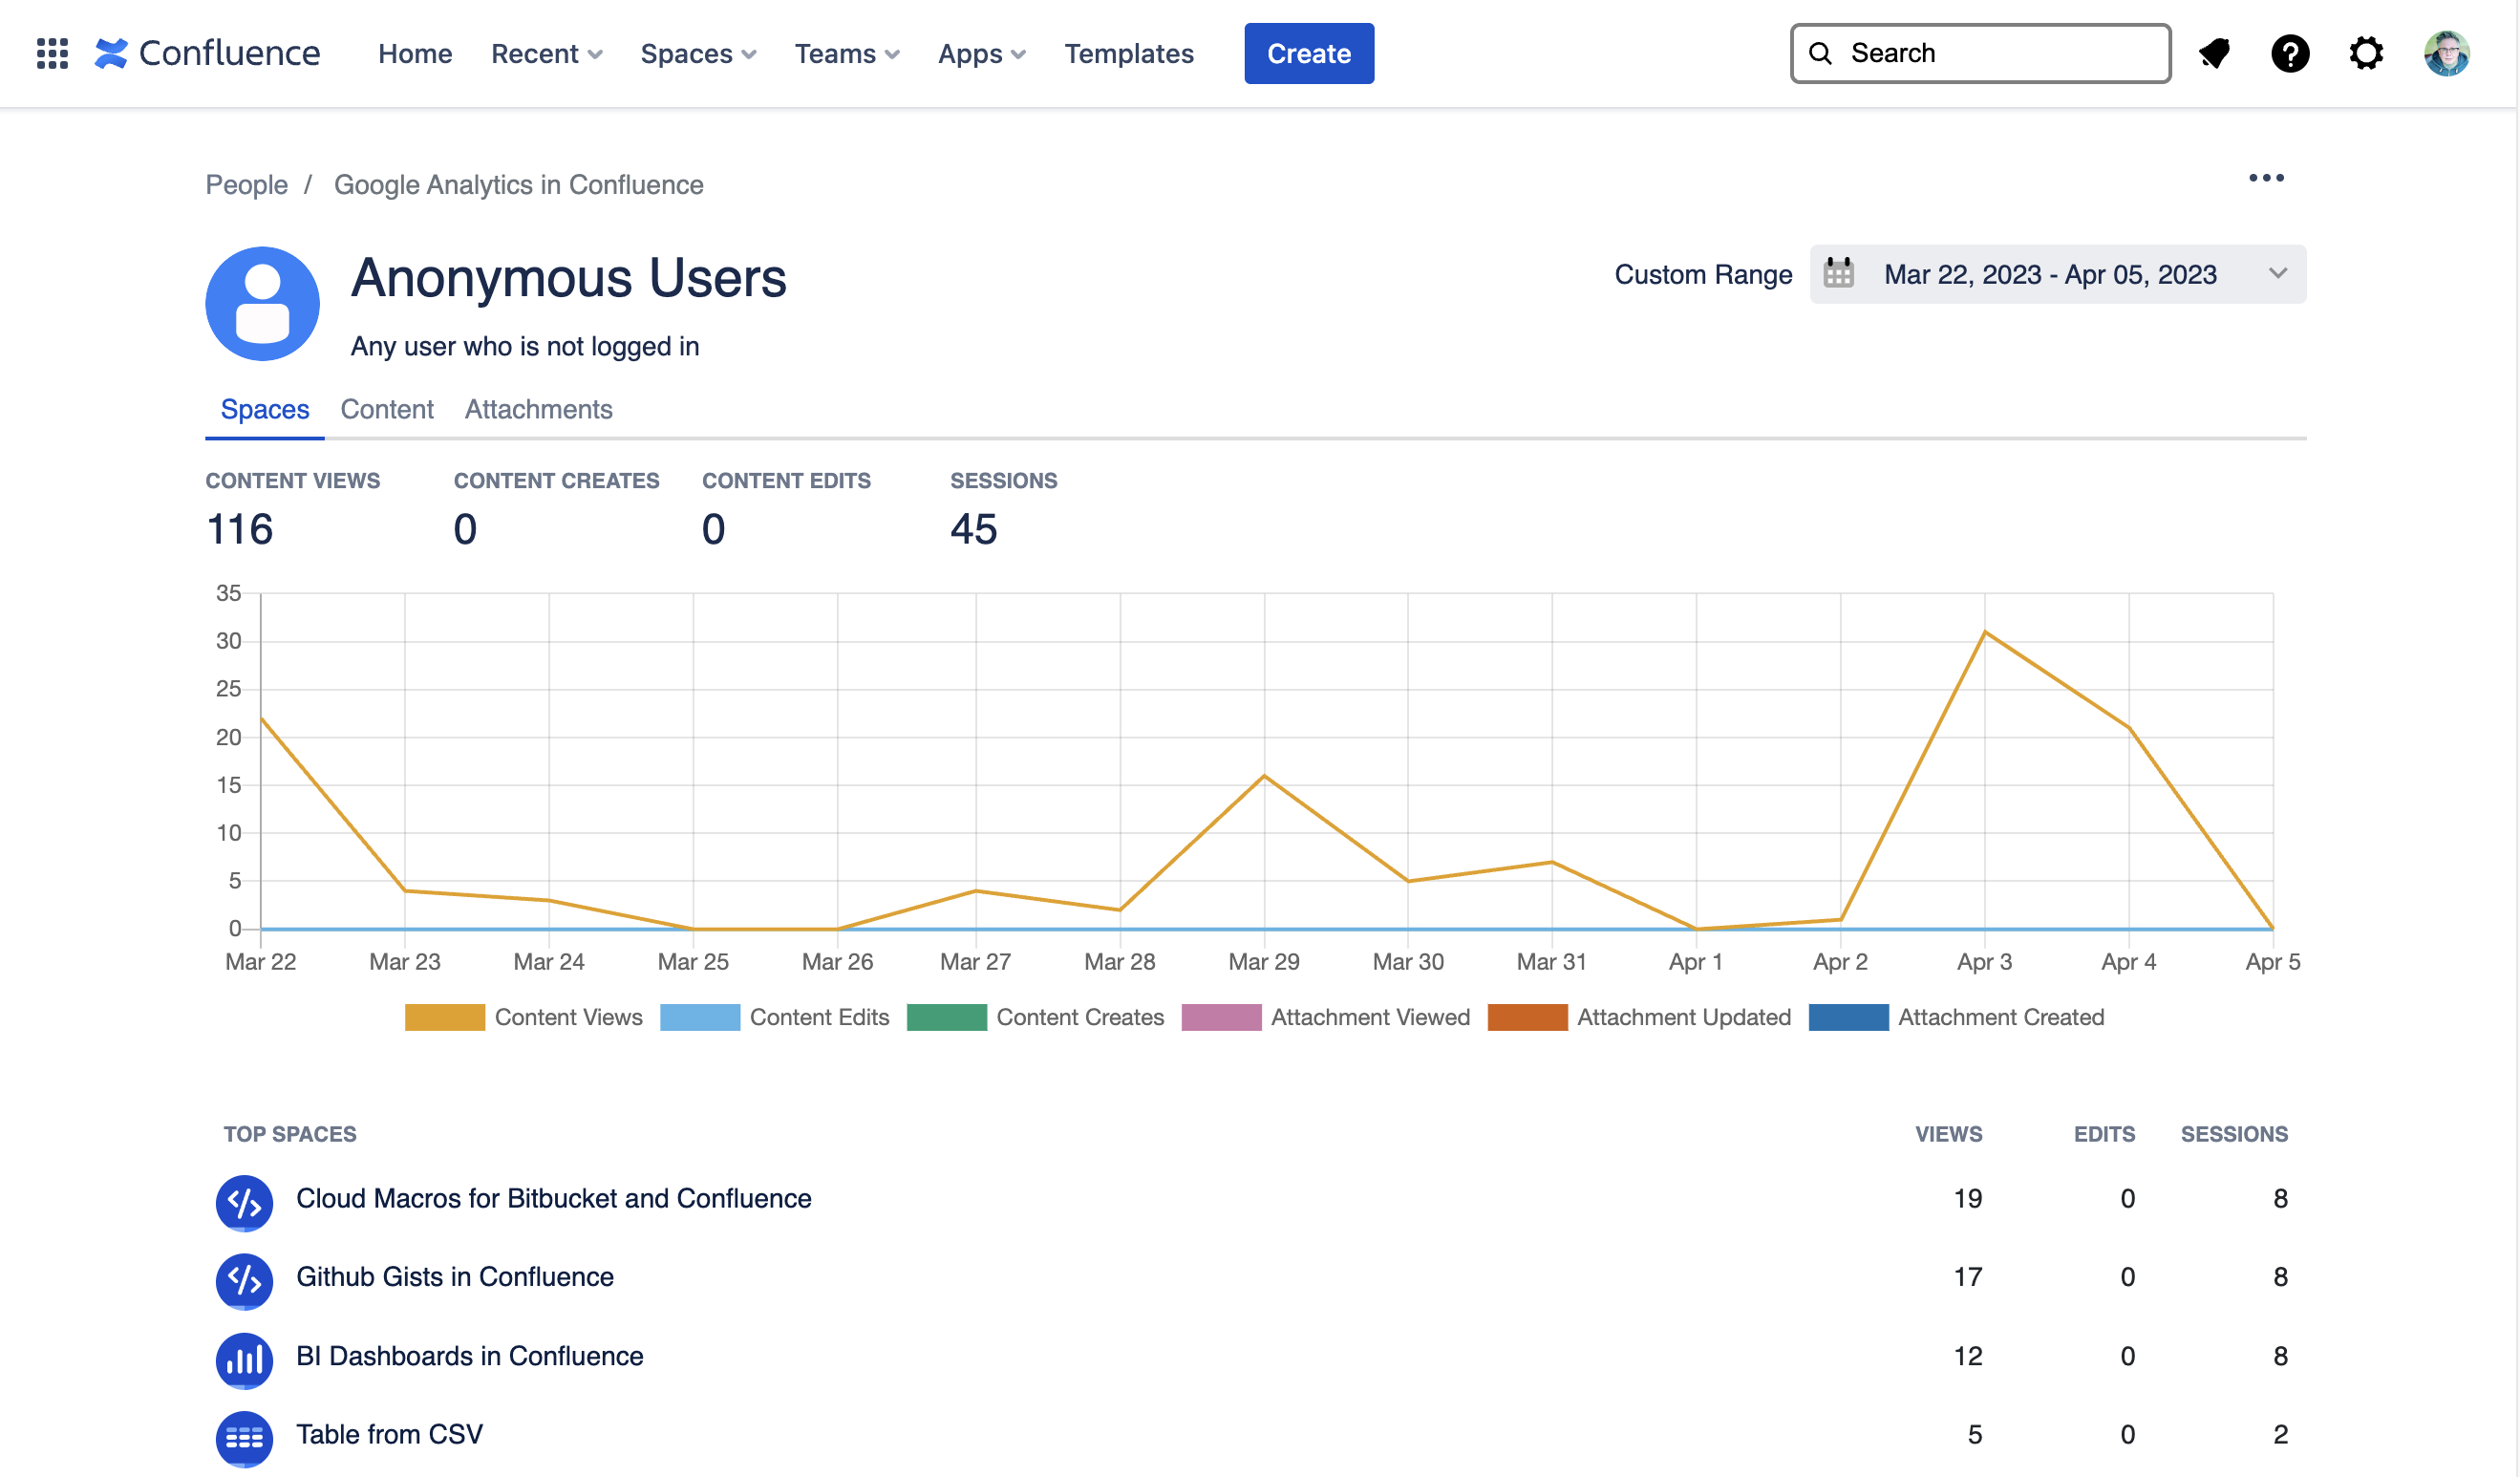Click the user profile avatar
The height and width of the screenshot is (1477, 2520).
(x=2446, y=53)
